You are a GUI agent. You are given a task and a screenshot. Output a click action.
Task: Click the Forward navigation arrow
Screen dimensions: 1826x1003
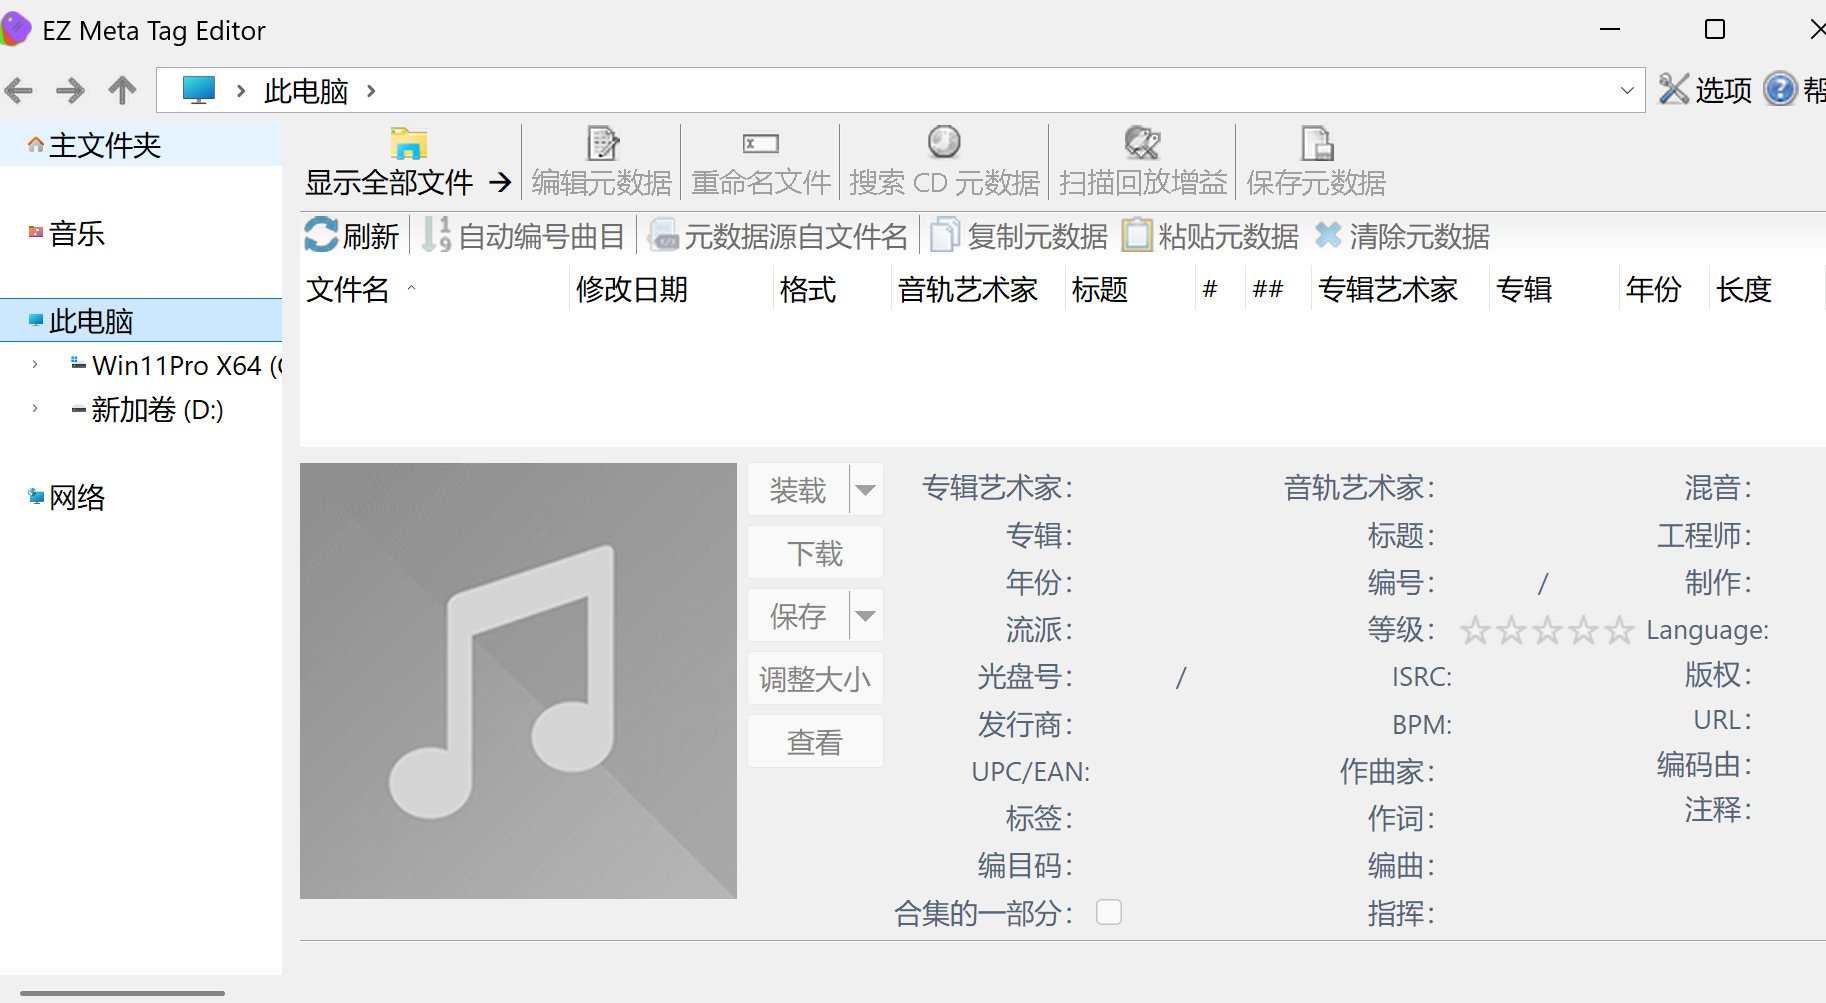click(x=70, y=91)
